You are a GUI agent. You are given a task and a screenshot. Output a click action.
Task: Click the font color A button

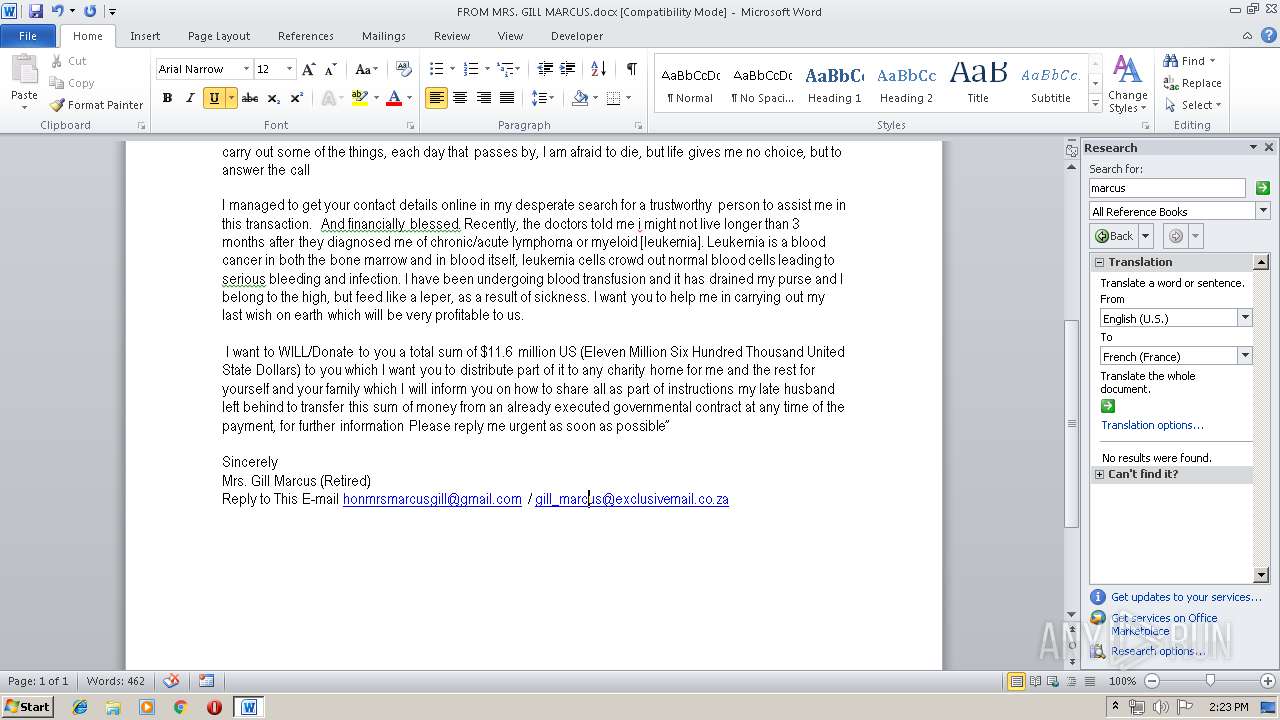click(x=394, y=98)
